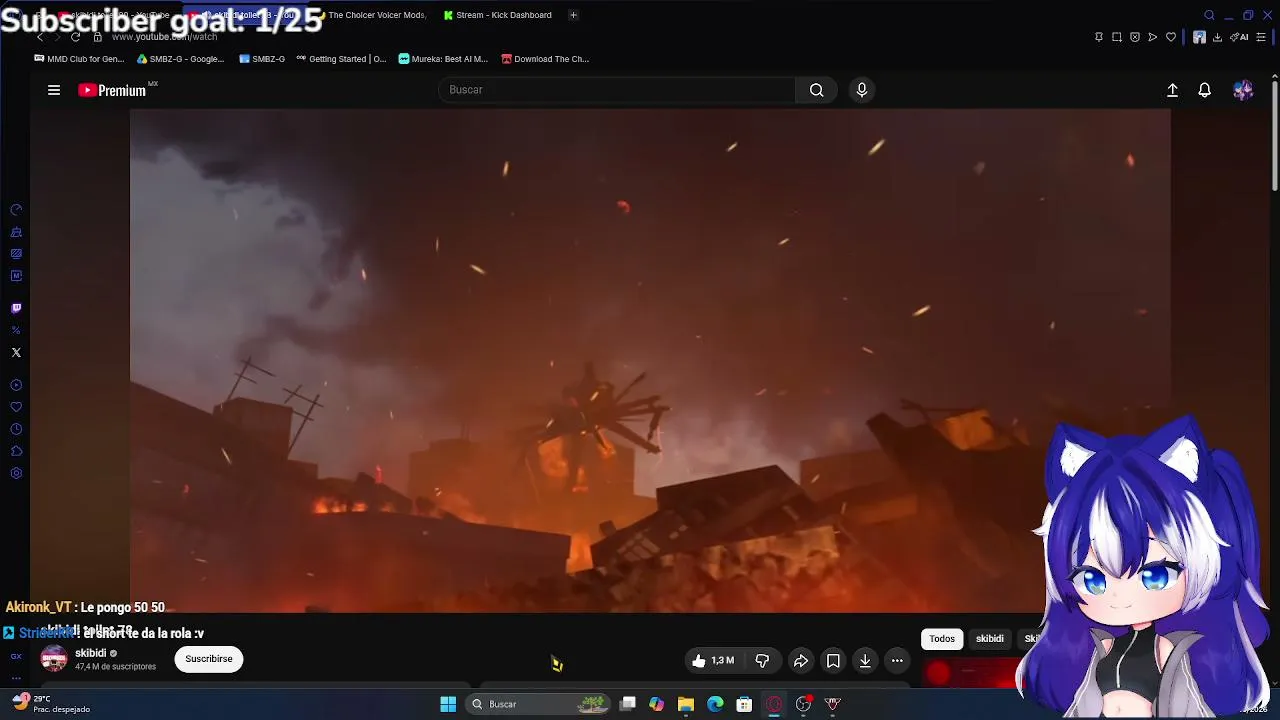Open the Copilot taskbar icon
This screenshot has height=720, width=1280.
click(x=656, y=704)
